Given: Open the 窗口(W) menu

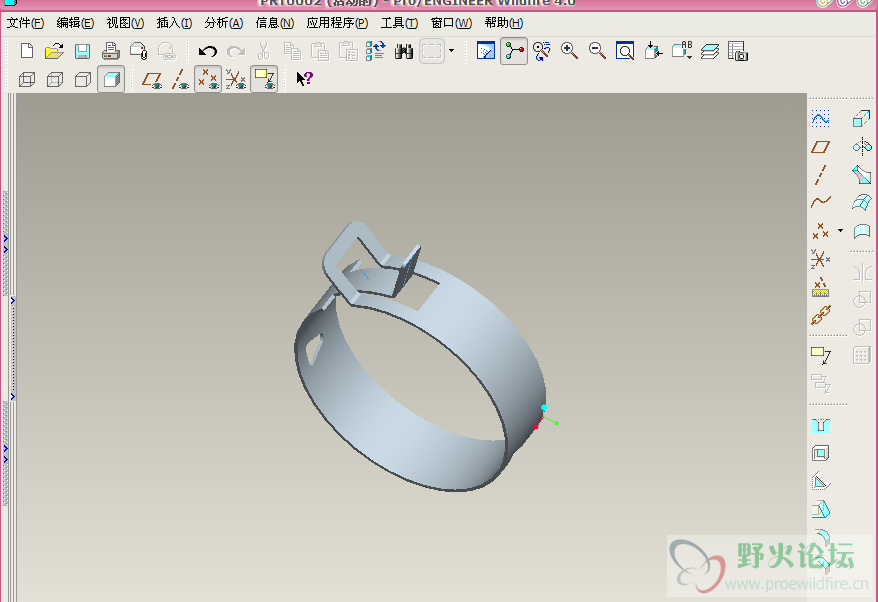Looking at the screenshot, I should (451, 23).
